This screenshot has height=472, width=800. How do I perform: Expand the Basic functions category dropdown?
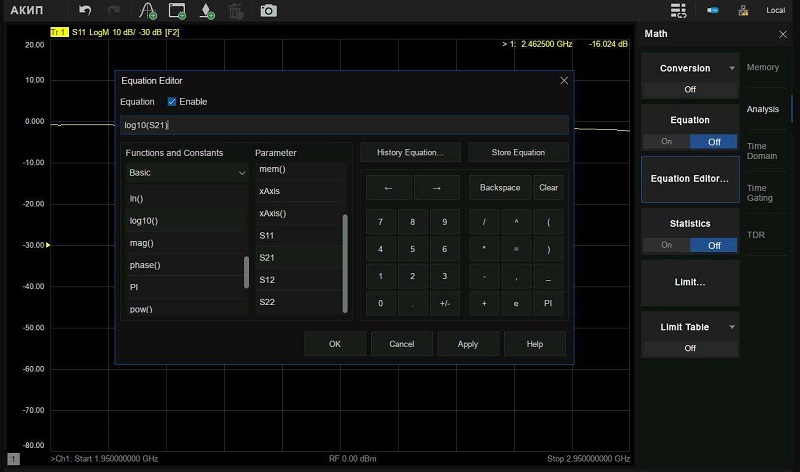click(x=187, y=173)
